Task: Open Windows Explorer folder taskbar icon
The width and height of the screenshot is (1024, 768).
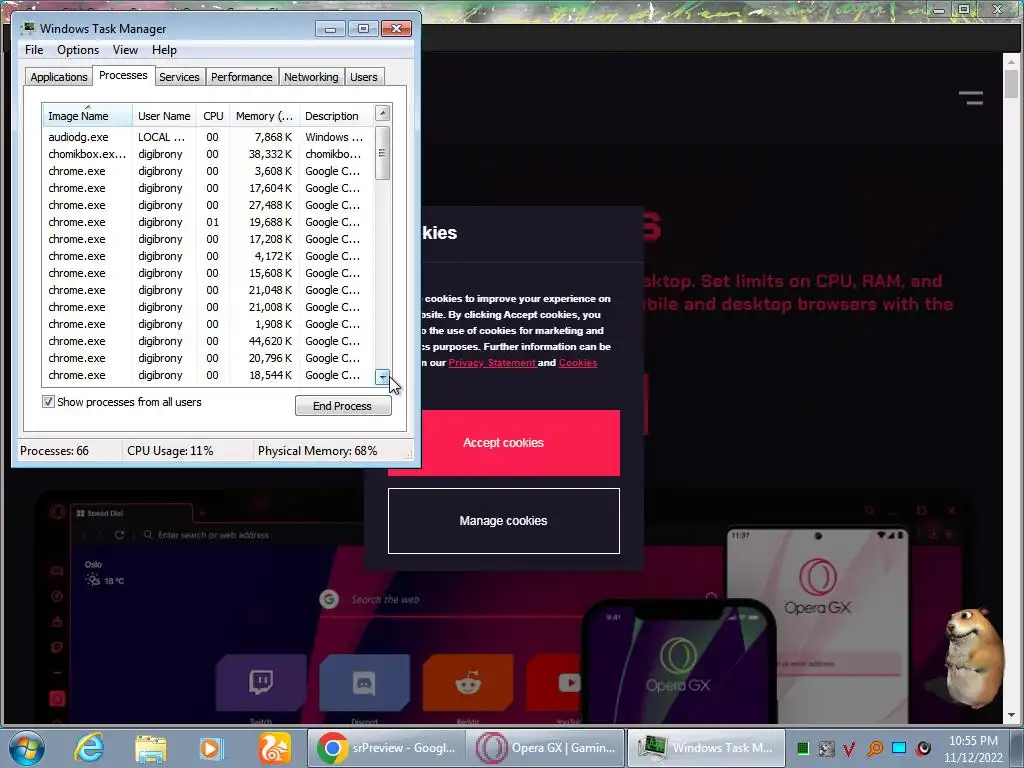Action: click(151, 748)
